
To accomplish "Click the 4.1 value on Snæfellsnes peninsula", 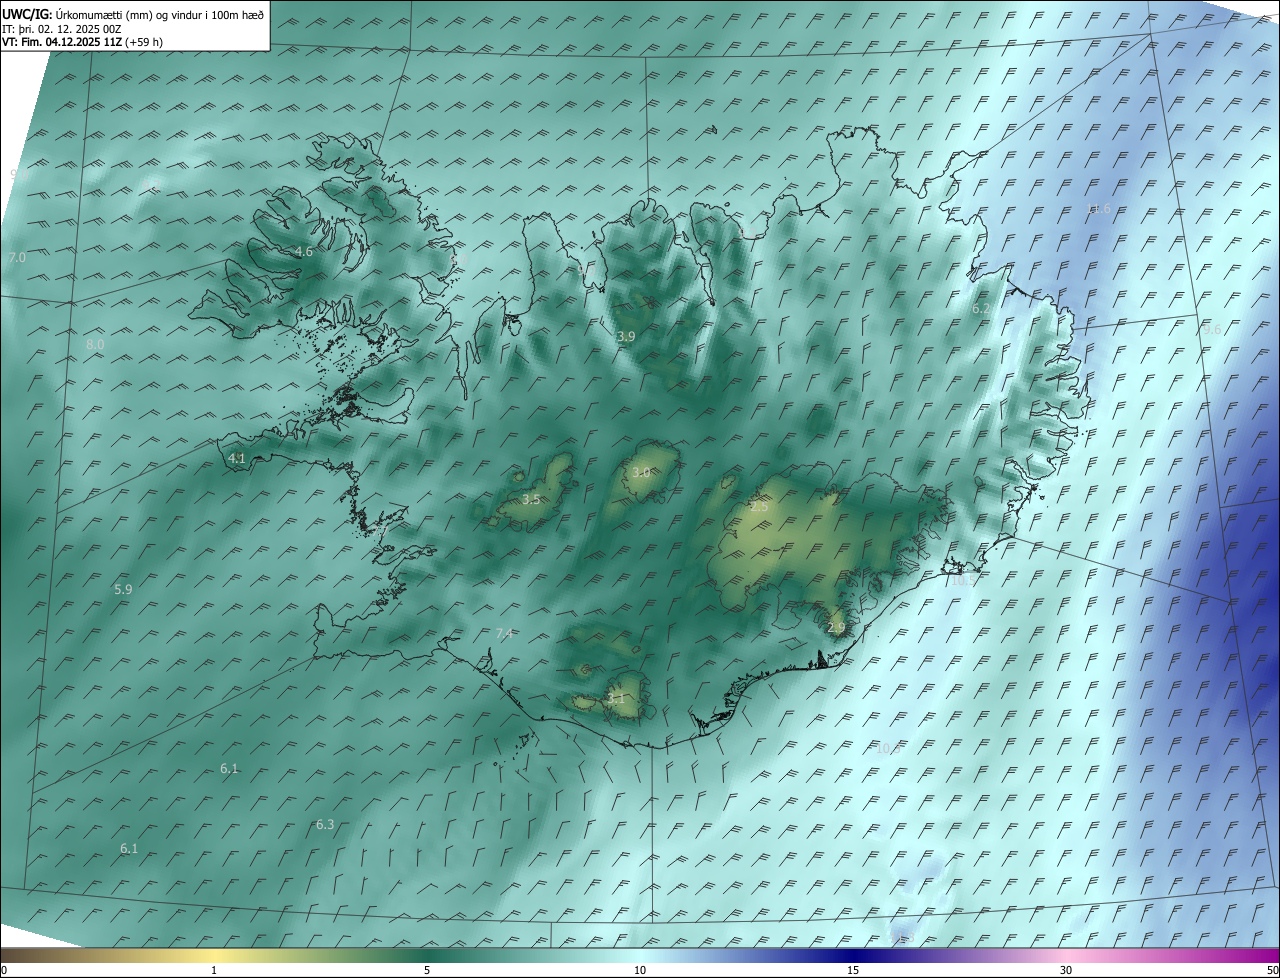I will coord(237,459).
